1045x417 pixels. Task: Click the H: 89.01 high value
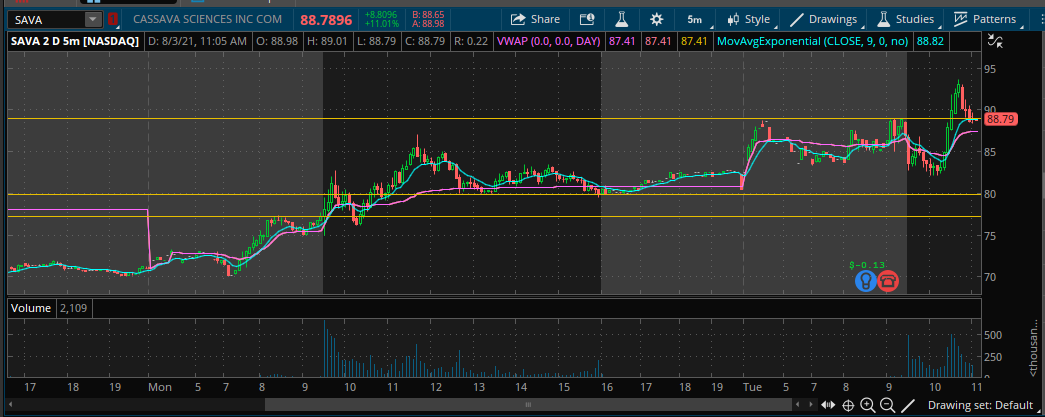point(327,41)
